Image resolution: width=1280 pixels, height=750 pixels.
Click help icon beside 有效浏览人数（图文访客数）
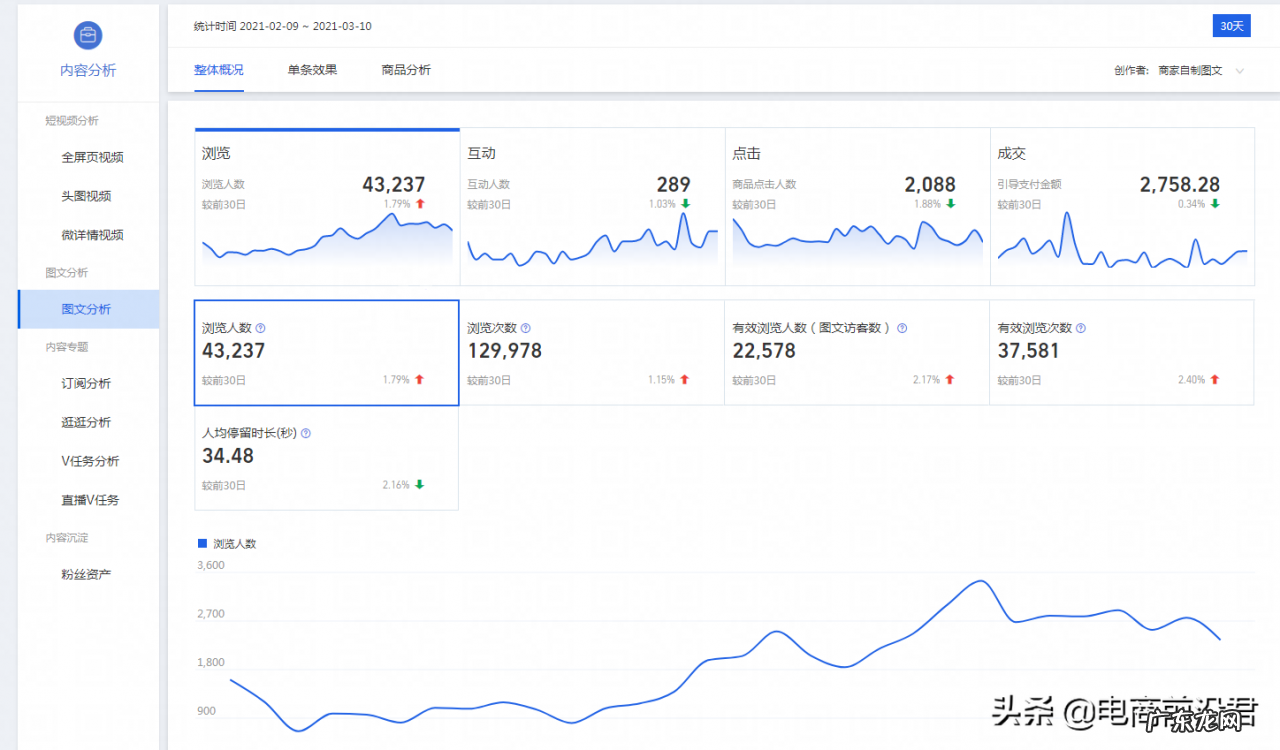902,328
